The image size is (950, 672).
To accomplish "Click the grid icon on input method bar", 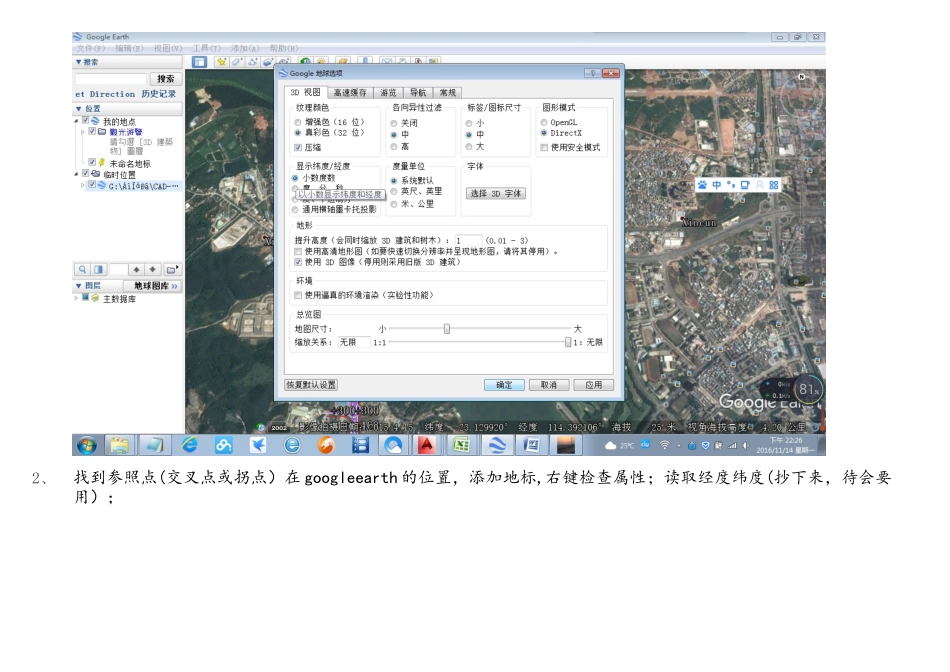I will tap(774, 185).
